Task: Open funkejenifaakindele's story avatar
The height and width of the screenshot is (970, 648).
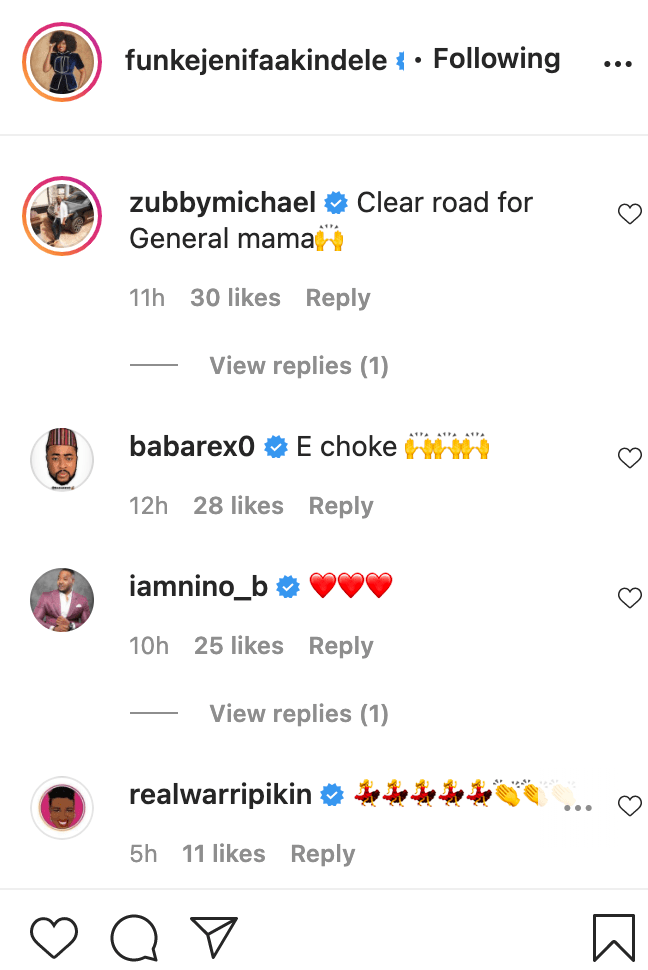Action: (62, 62)
